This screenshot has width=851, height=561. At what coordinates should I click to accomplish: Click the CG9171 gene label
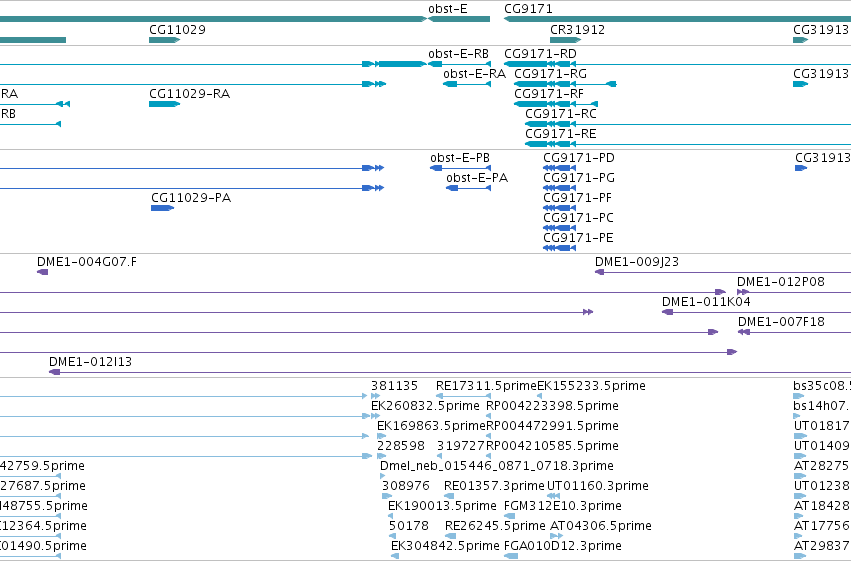pos(528,9)
